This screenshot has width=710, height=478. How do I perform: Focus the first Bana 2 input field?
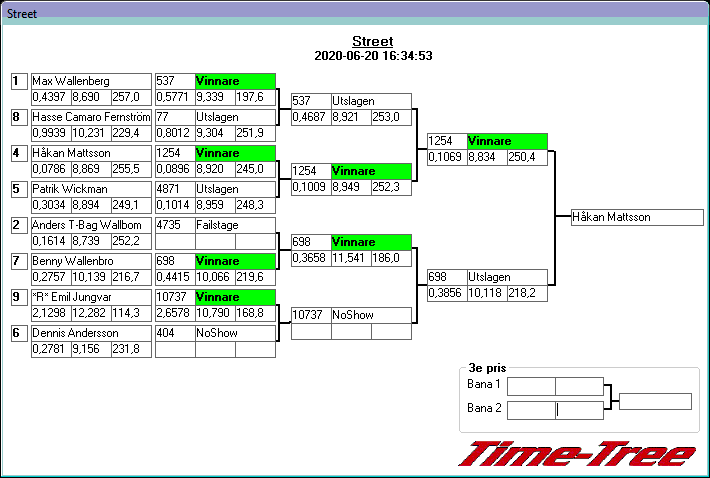click(531, 409)
